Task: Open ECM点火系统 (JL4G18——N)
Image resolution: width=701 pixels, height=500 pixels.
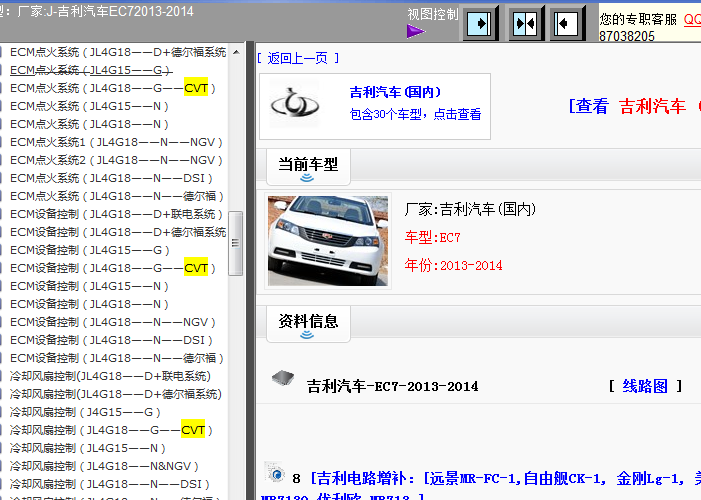Action: tap(89, 124)
